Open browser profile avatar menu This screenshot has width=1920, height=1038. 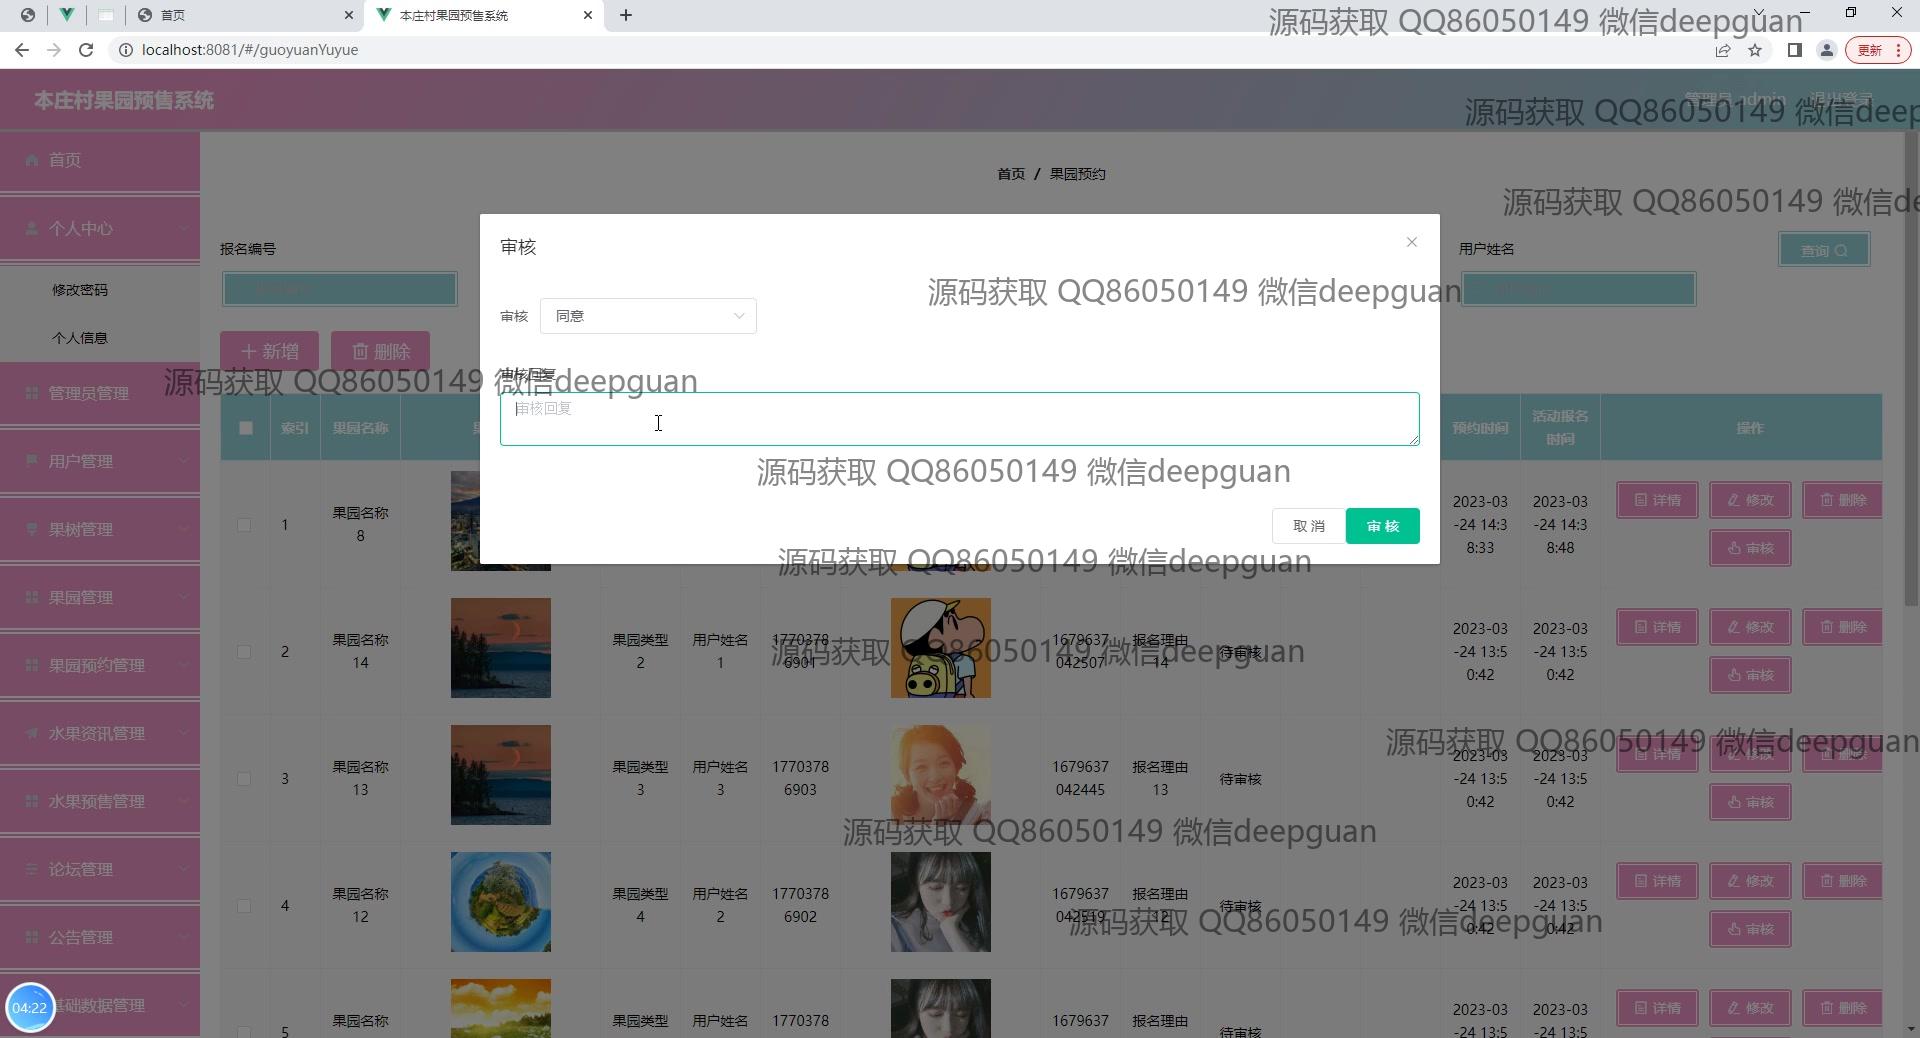pyautogui.click(x=1826, y=50)
